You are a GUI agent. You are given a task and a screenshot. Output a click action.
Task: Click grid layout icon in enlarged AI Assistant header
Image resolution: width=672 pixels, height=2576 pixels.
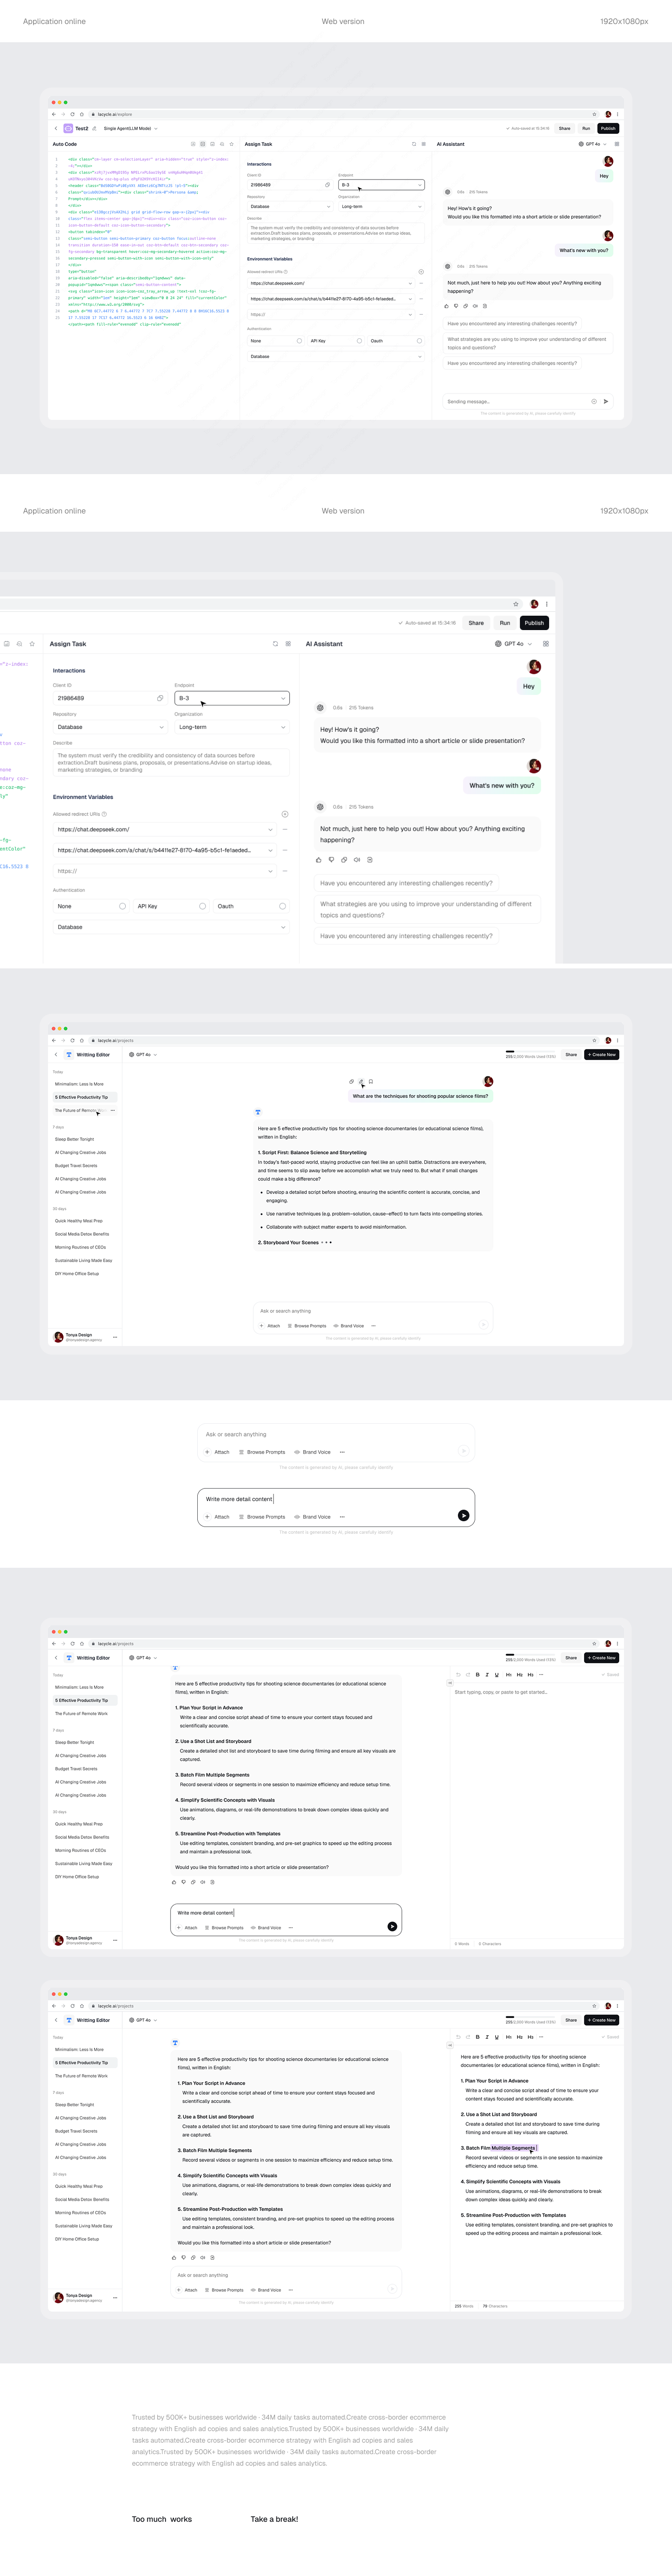(546, 644)
